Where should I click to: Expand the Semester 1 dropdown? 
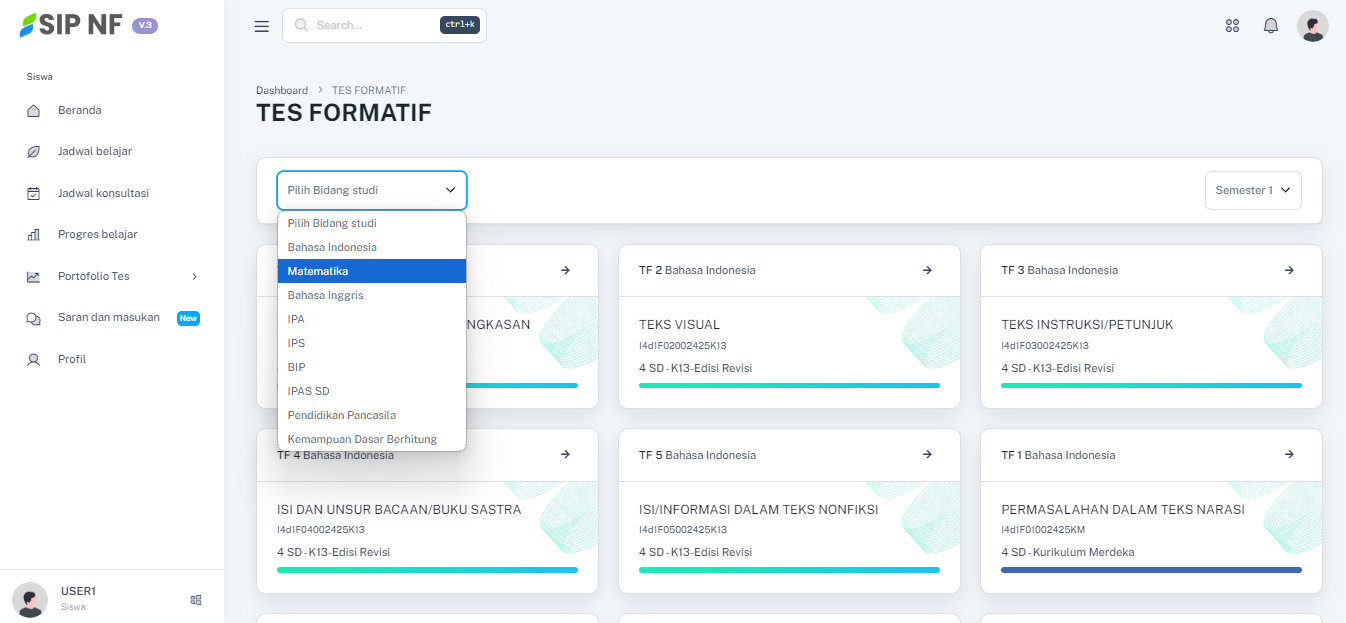click(1253, 190)
